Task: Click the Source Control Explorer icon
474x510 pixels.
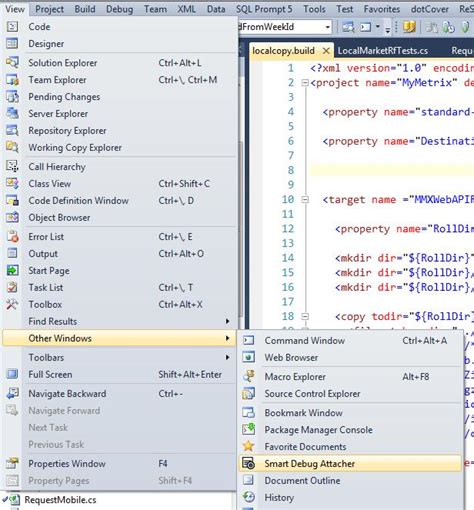Action: click(x=249, y=393)
